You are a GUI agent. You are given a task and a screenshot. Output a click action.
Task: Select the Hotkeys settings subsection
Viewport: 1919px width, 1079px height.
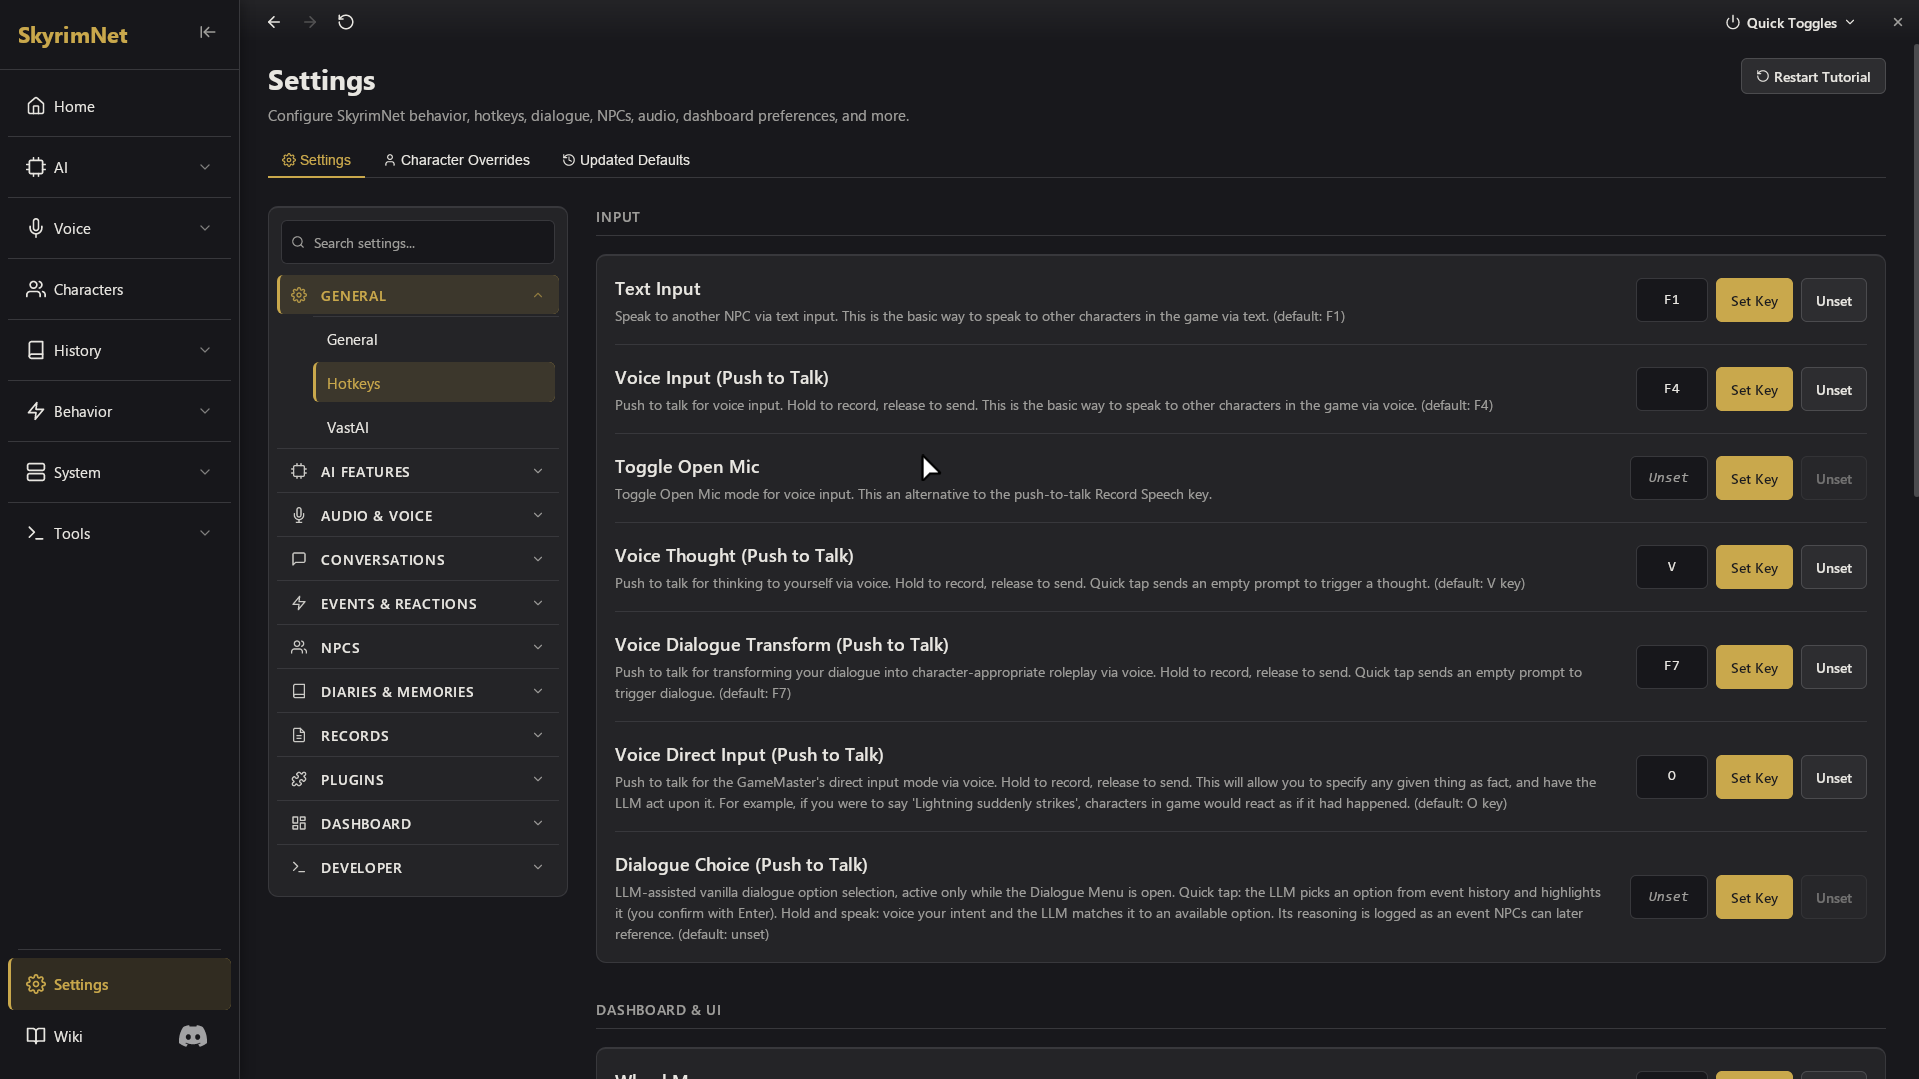coord(434,383)
